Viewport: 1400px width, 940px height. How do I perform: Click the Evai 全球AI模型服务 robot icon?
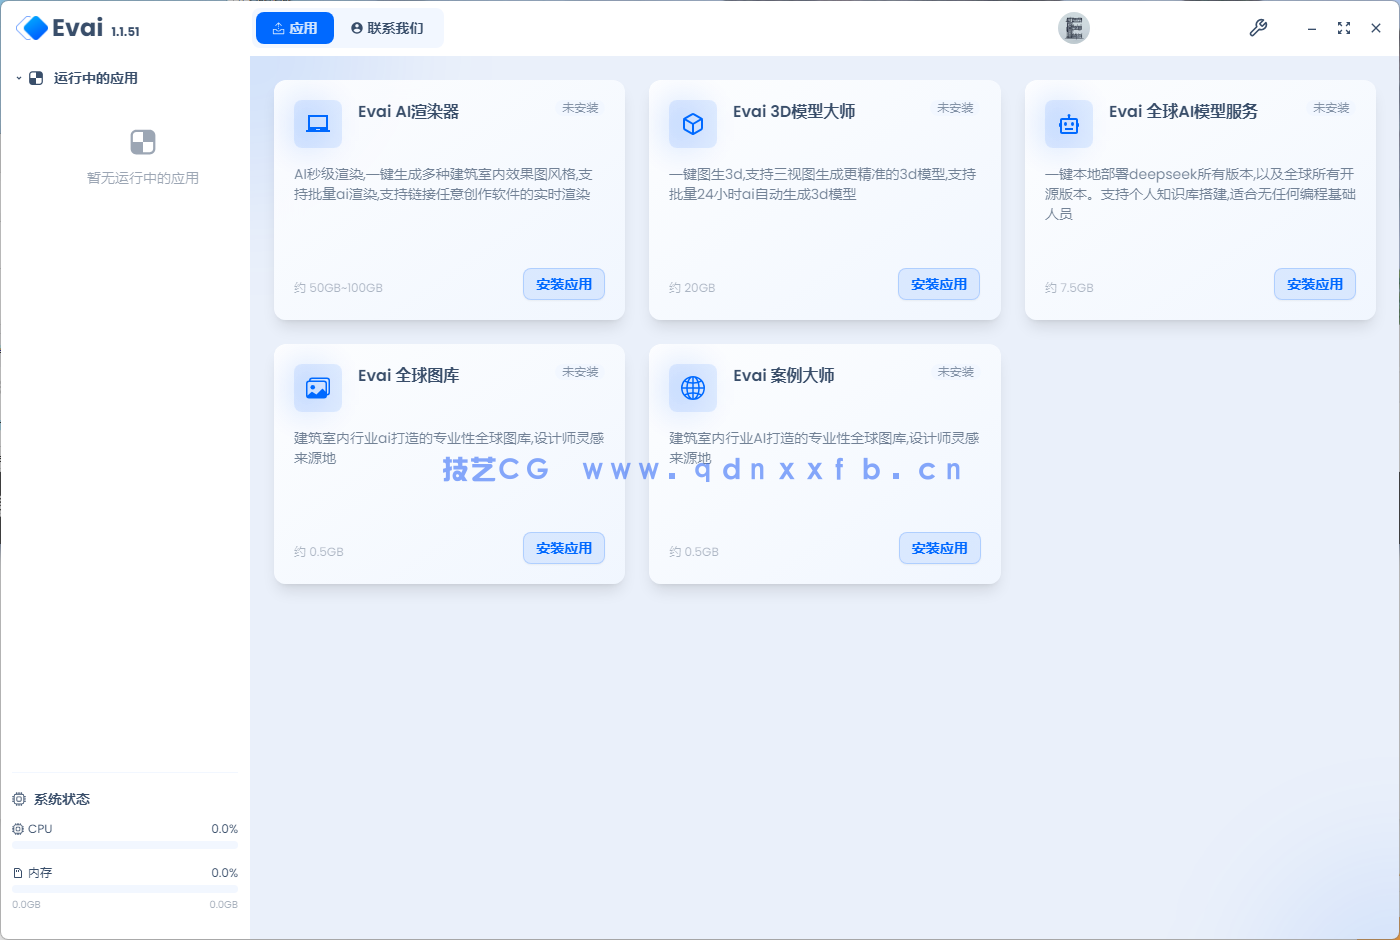click(x=1068, y=124)
